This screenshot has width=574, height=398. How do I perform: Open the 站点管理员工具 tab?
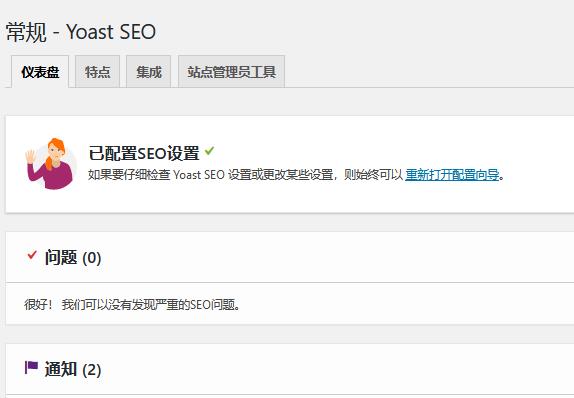[x=231, y=72]
